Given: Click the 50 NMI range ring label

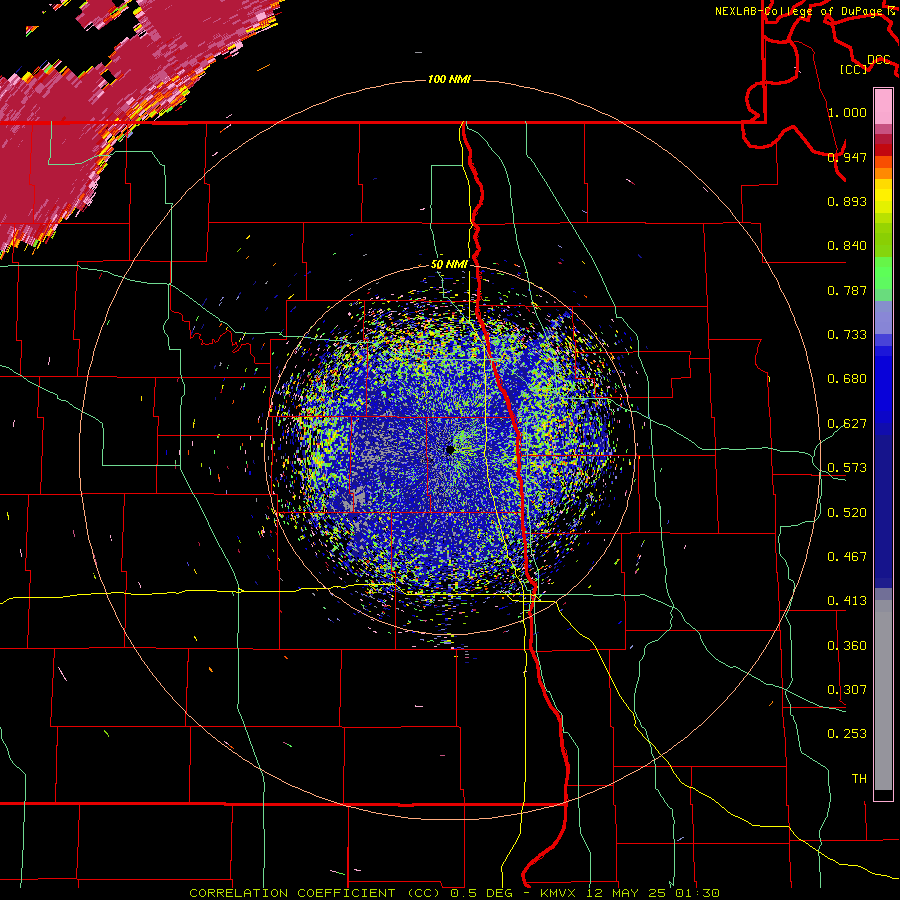Looking at the screenshot, I should [x=449, y=265].
